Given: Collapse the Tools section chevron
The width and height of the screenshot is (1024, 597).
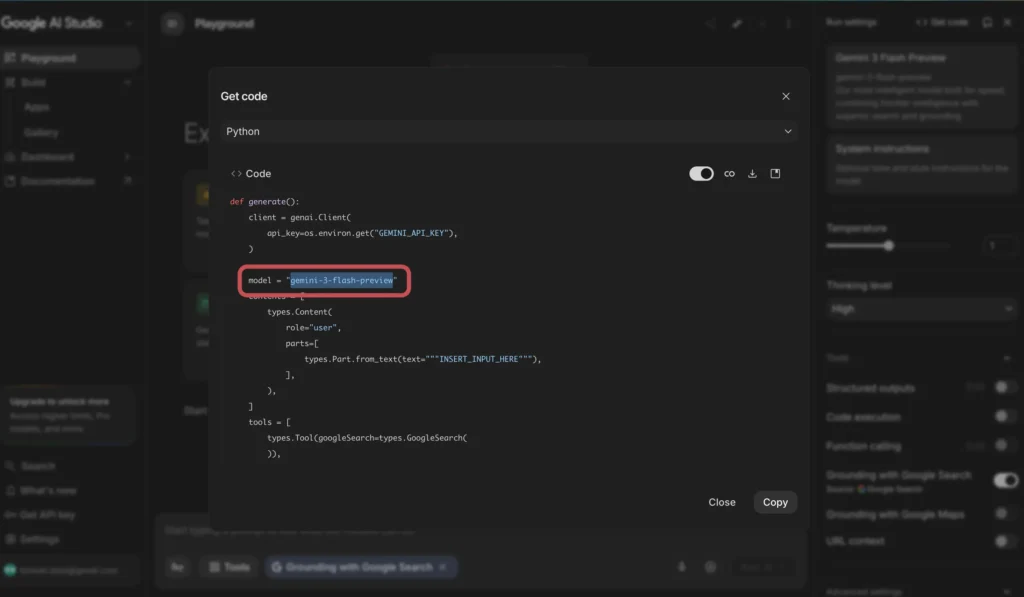Looking at the screenshot, I should 1006,358.
